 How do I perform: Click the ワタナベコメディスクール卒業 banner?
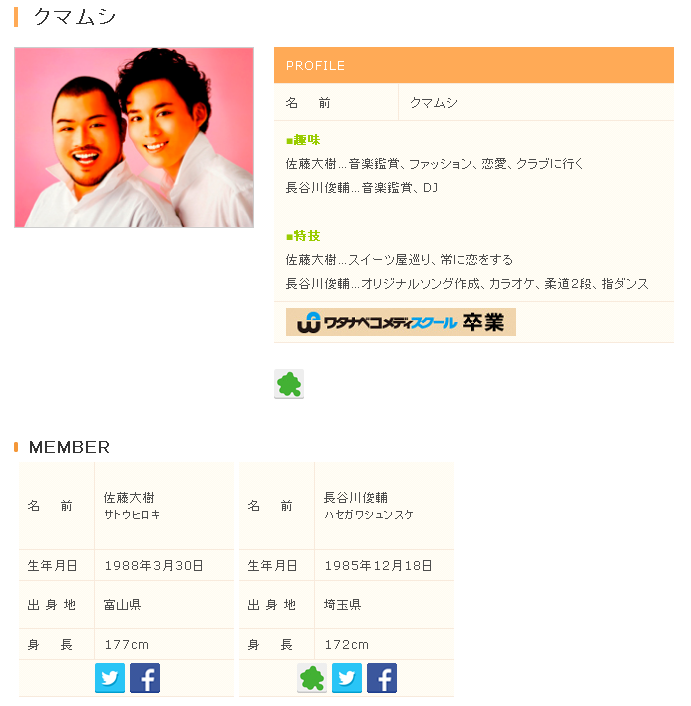click(x=401, y=322)
